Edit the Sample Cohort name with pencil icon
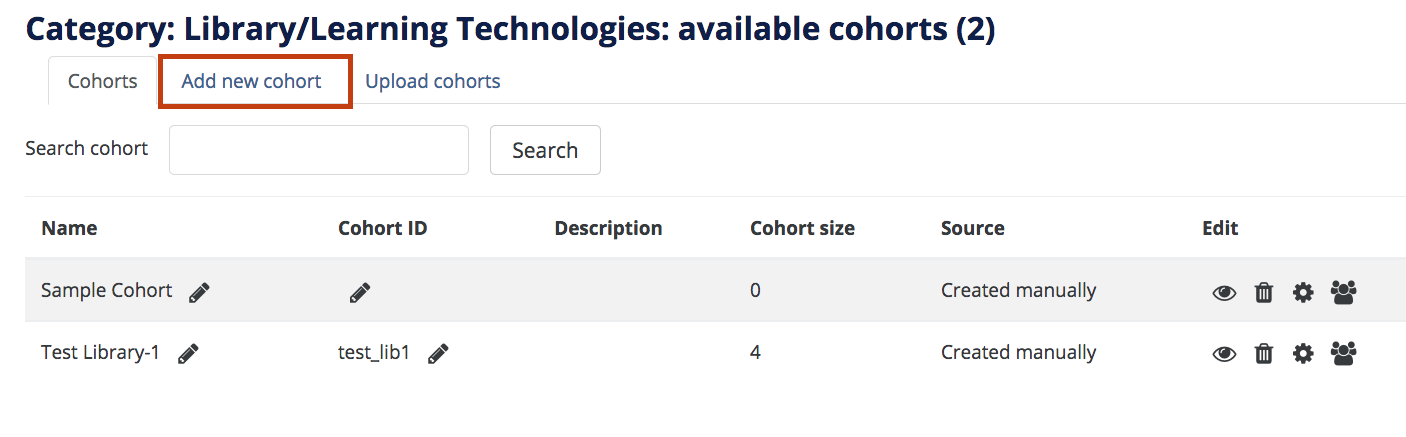 click(199, 292)
